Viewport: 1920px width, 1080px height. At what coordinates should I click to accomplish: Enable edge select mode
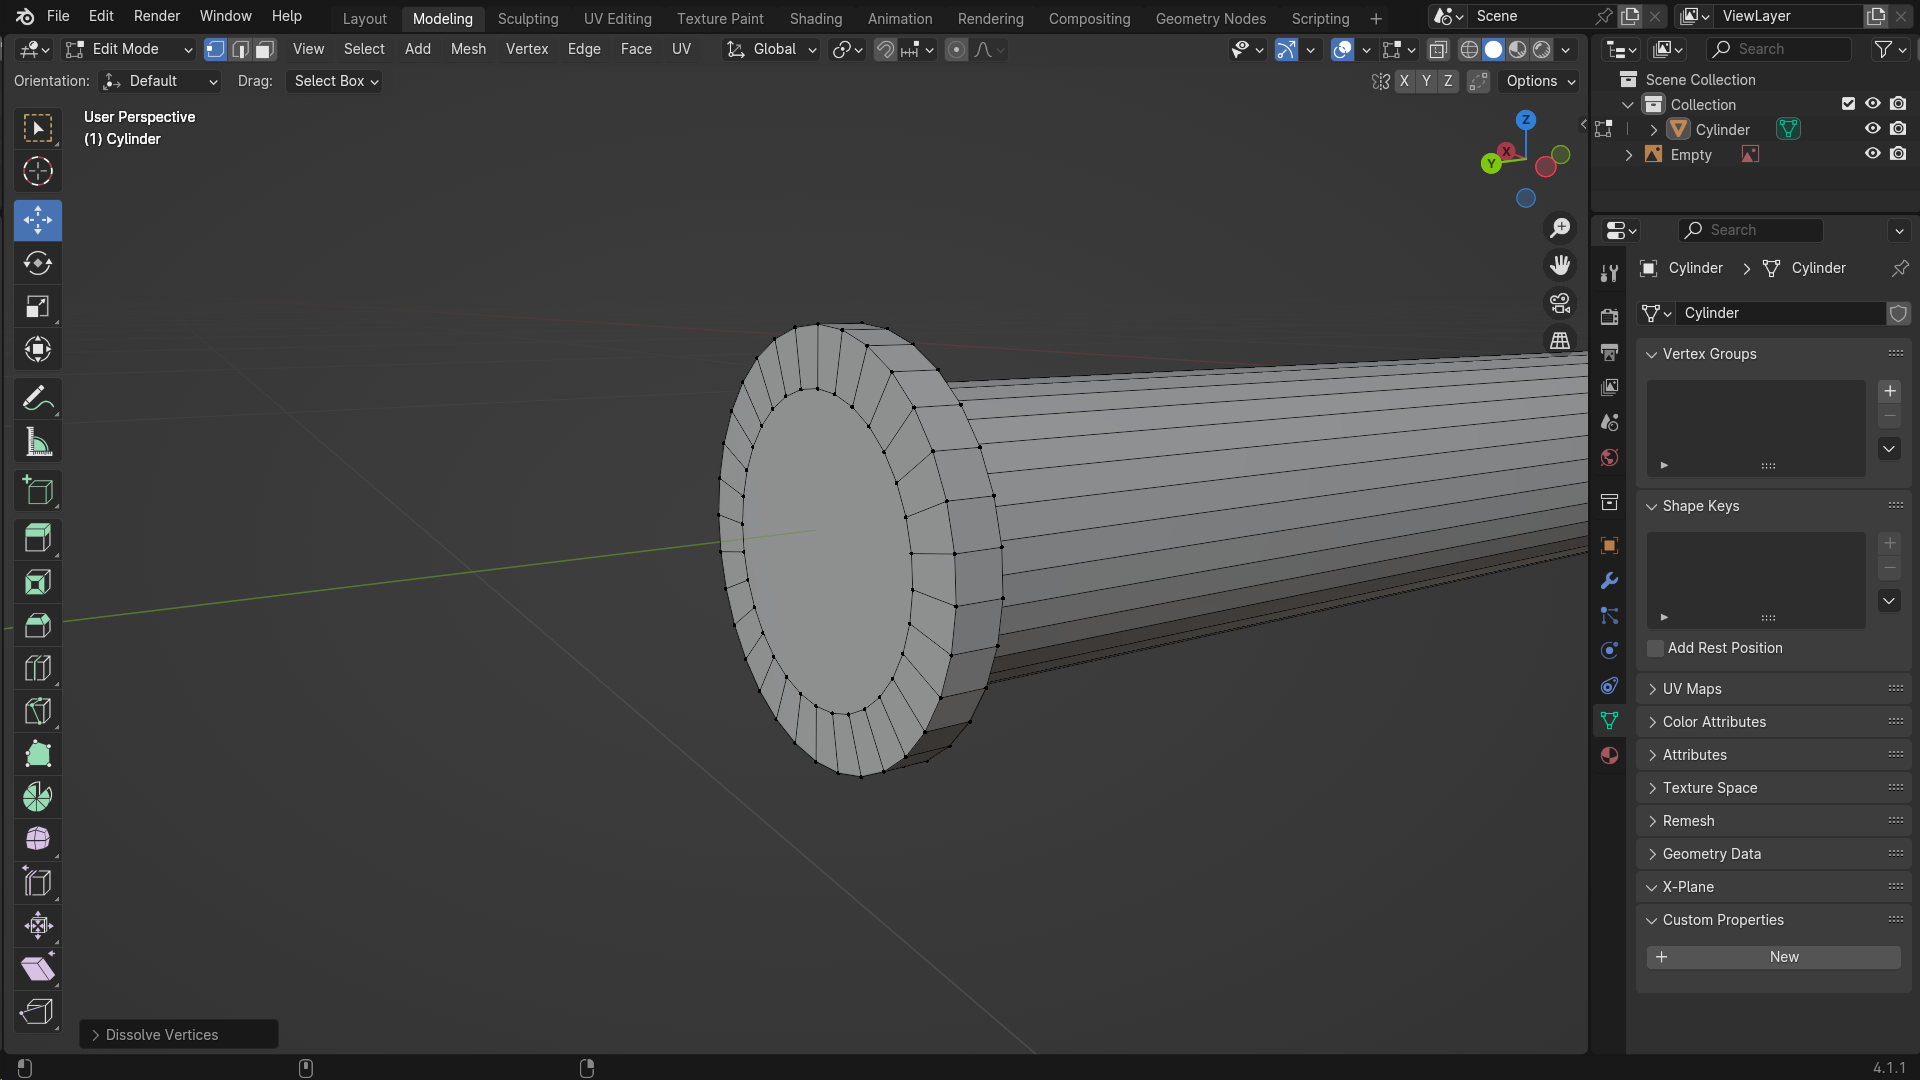coord(240,49)
